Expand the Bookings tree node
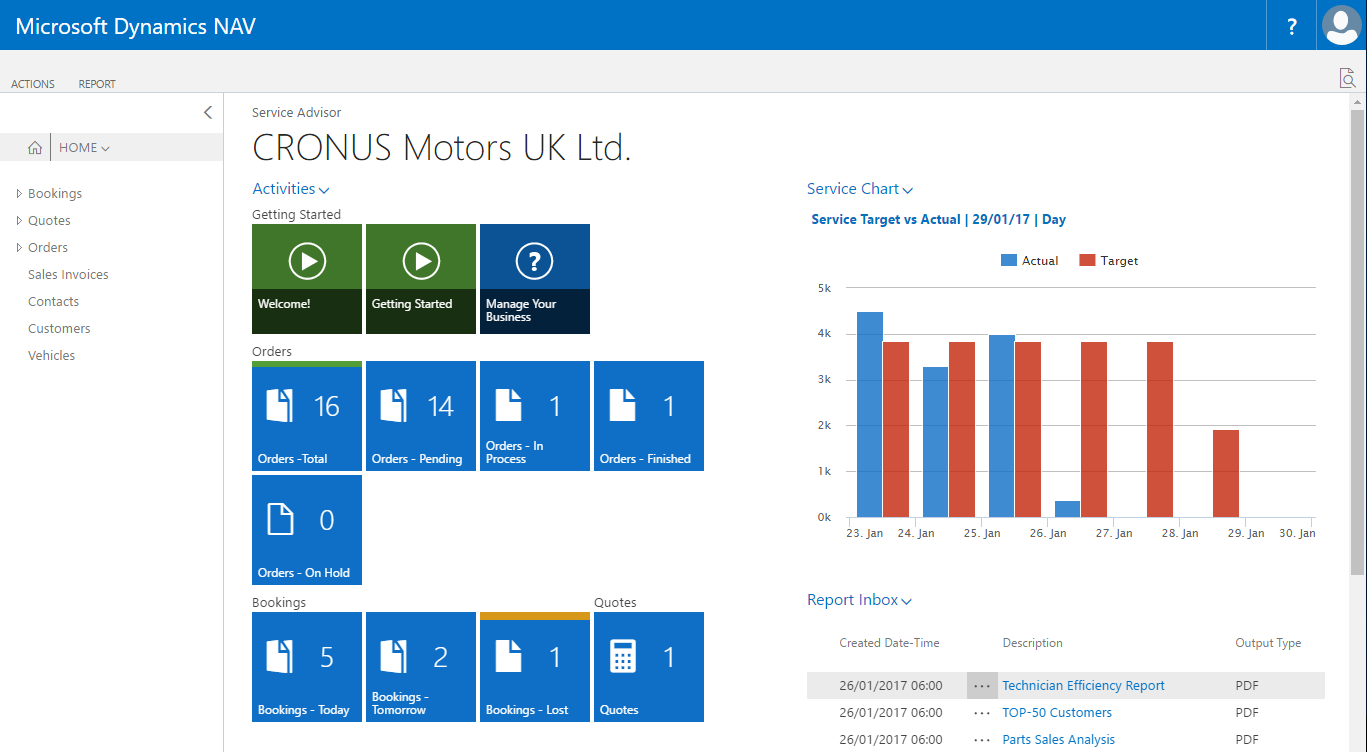This screenshot has width=1367, height=752. coord(19,194)
